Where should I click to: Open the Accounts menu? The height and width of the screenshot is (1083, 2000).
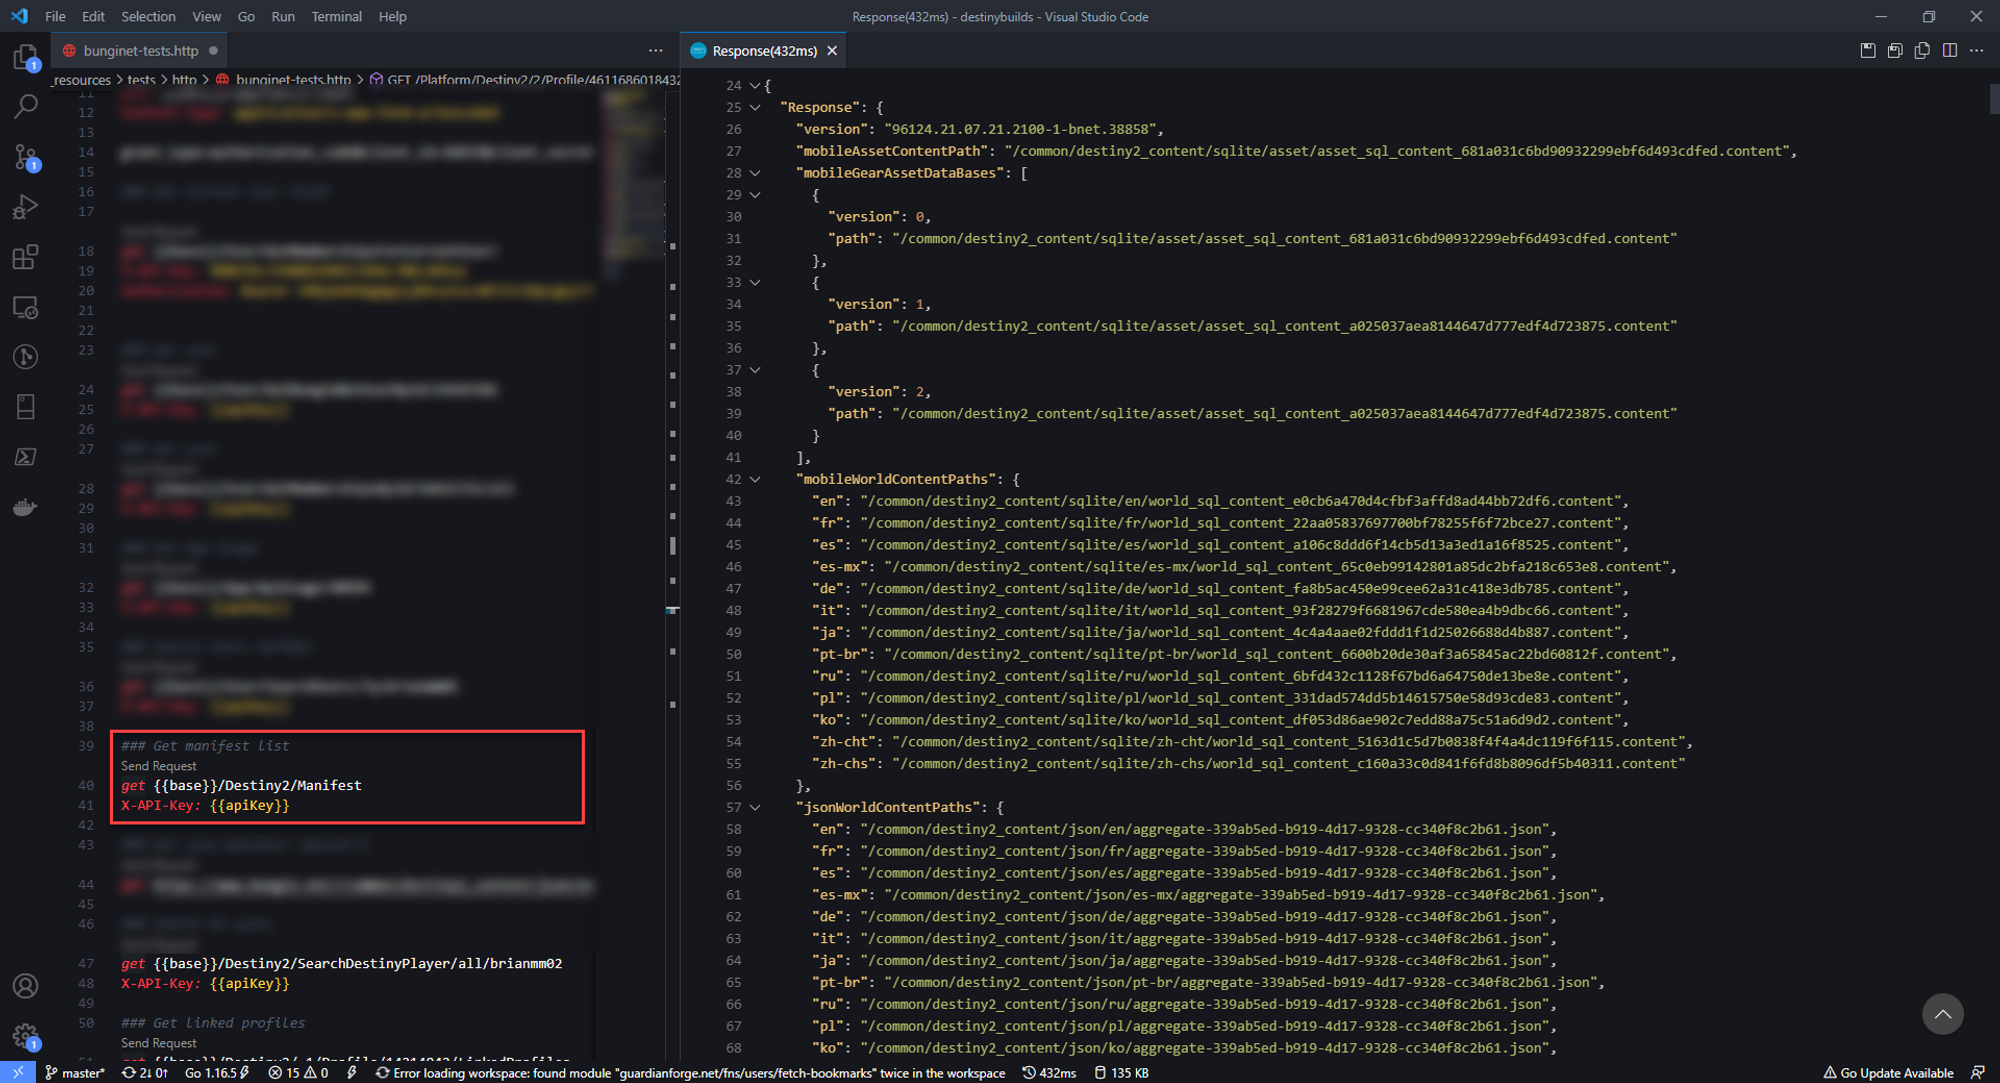click(x=26, y=986)
